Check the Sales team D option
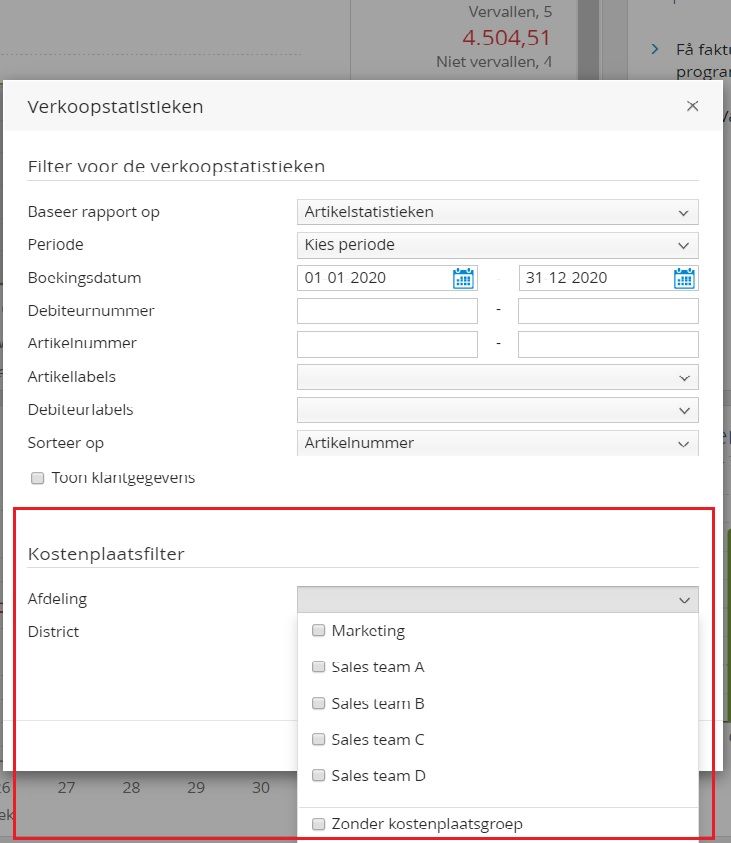 coord(319,775)
